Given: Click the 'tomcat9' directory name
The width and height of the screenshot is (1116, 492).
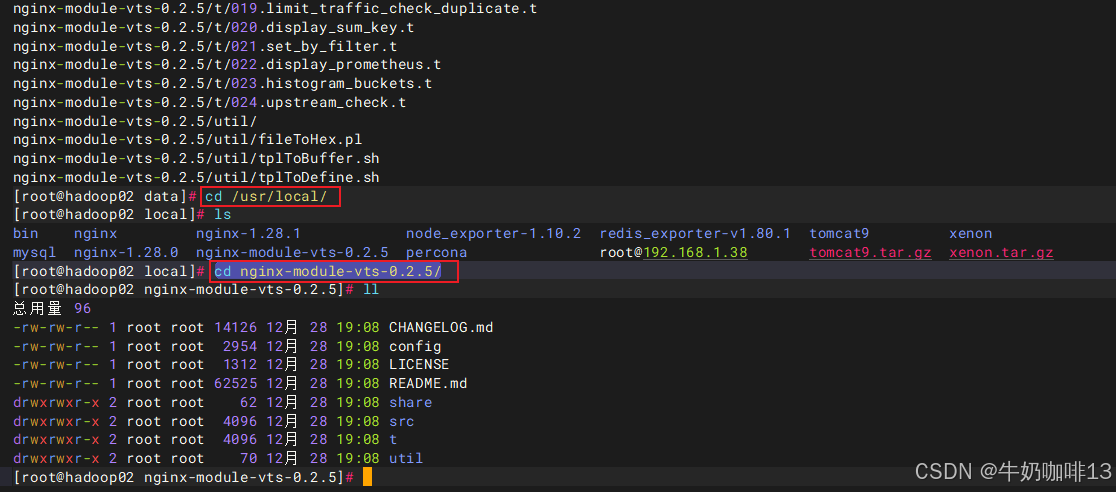Looking at the screenshot, I should 839,234.
